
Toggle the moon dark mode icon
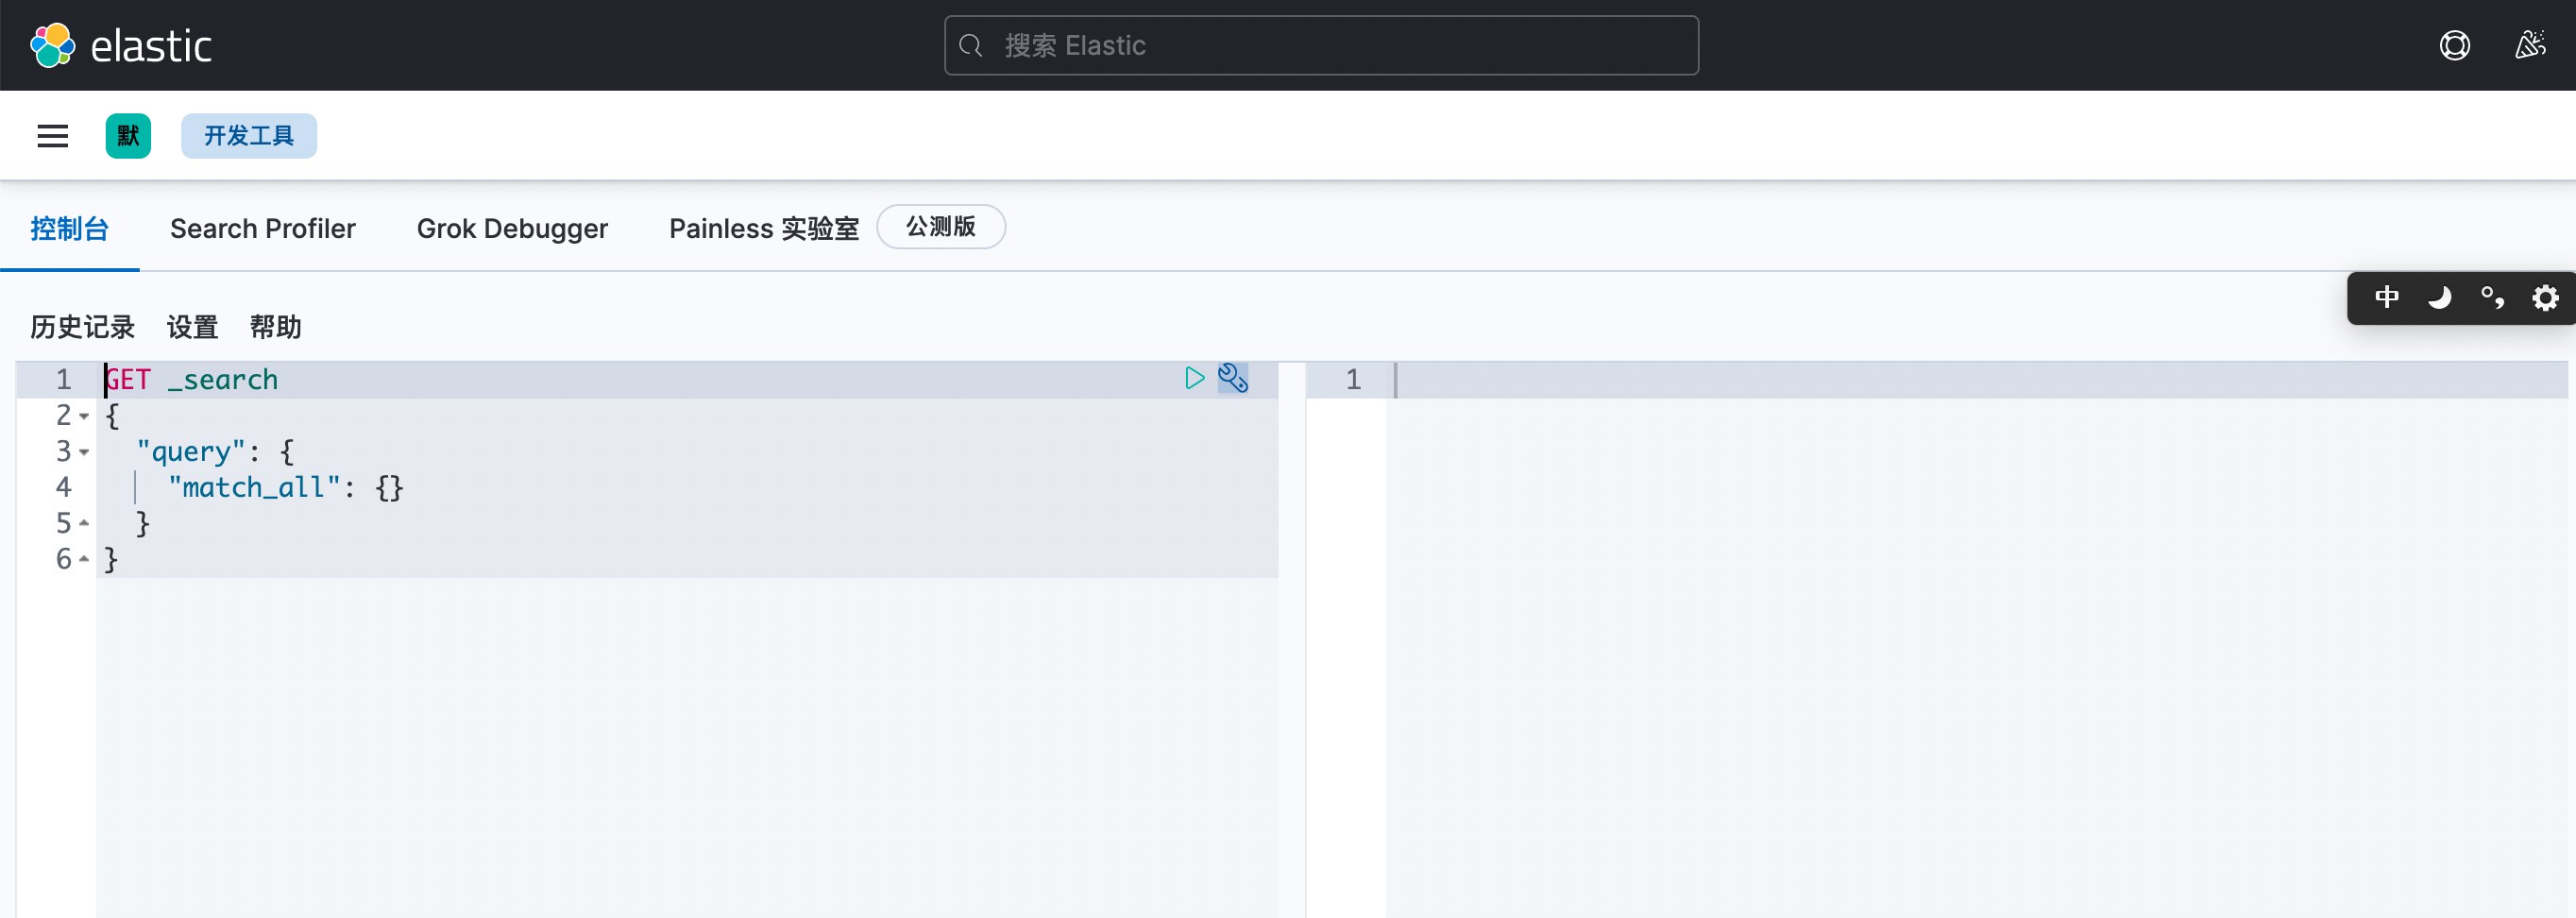(2440, 298)
